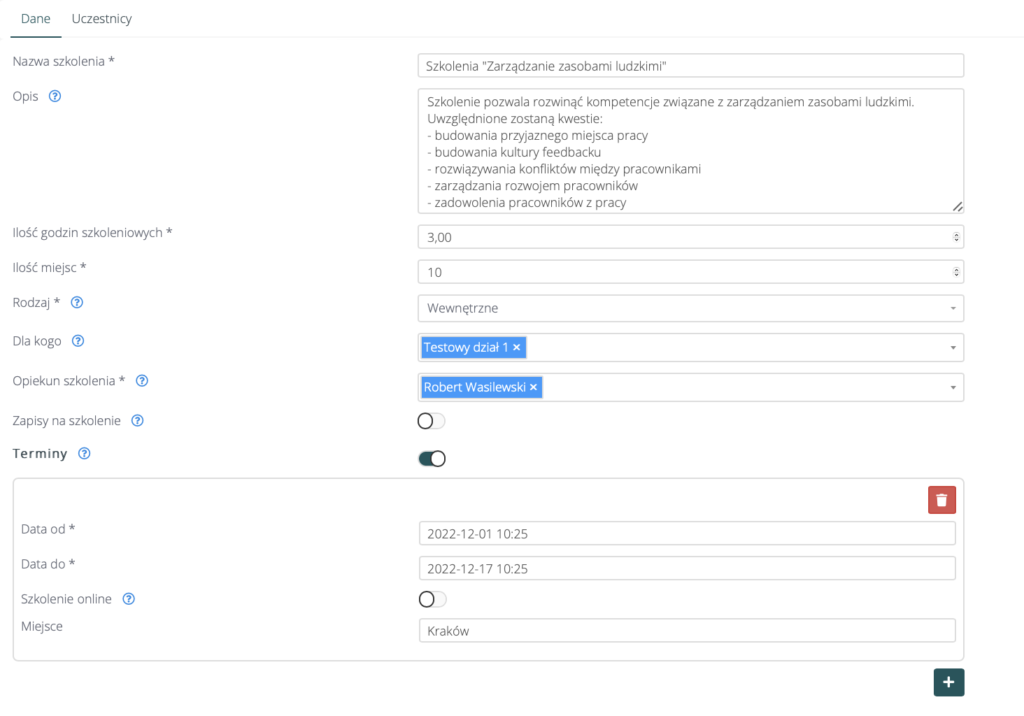The width and height of the screenshot is (1024, 716).
Task: Enable the Szkolenie online switch
Action: coord(432,599)
